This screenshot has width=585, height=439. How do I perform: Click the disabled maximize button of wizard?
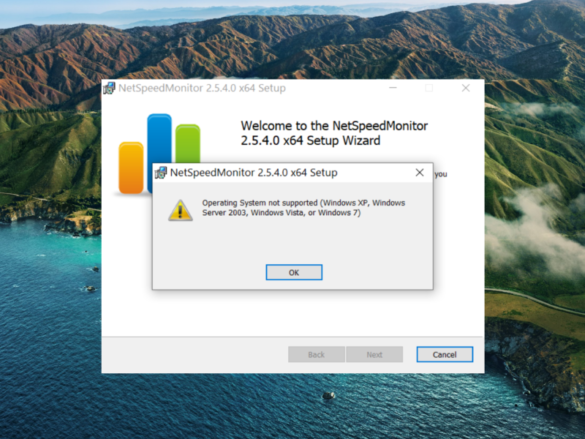[x=429, y=88]
